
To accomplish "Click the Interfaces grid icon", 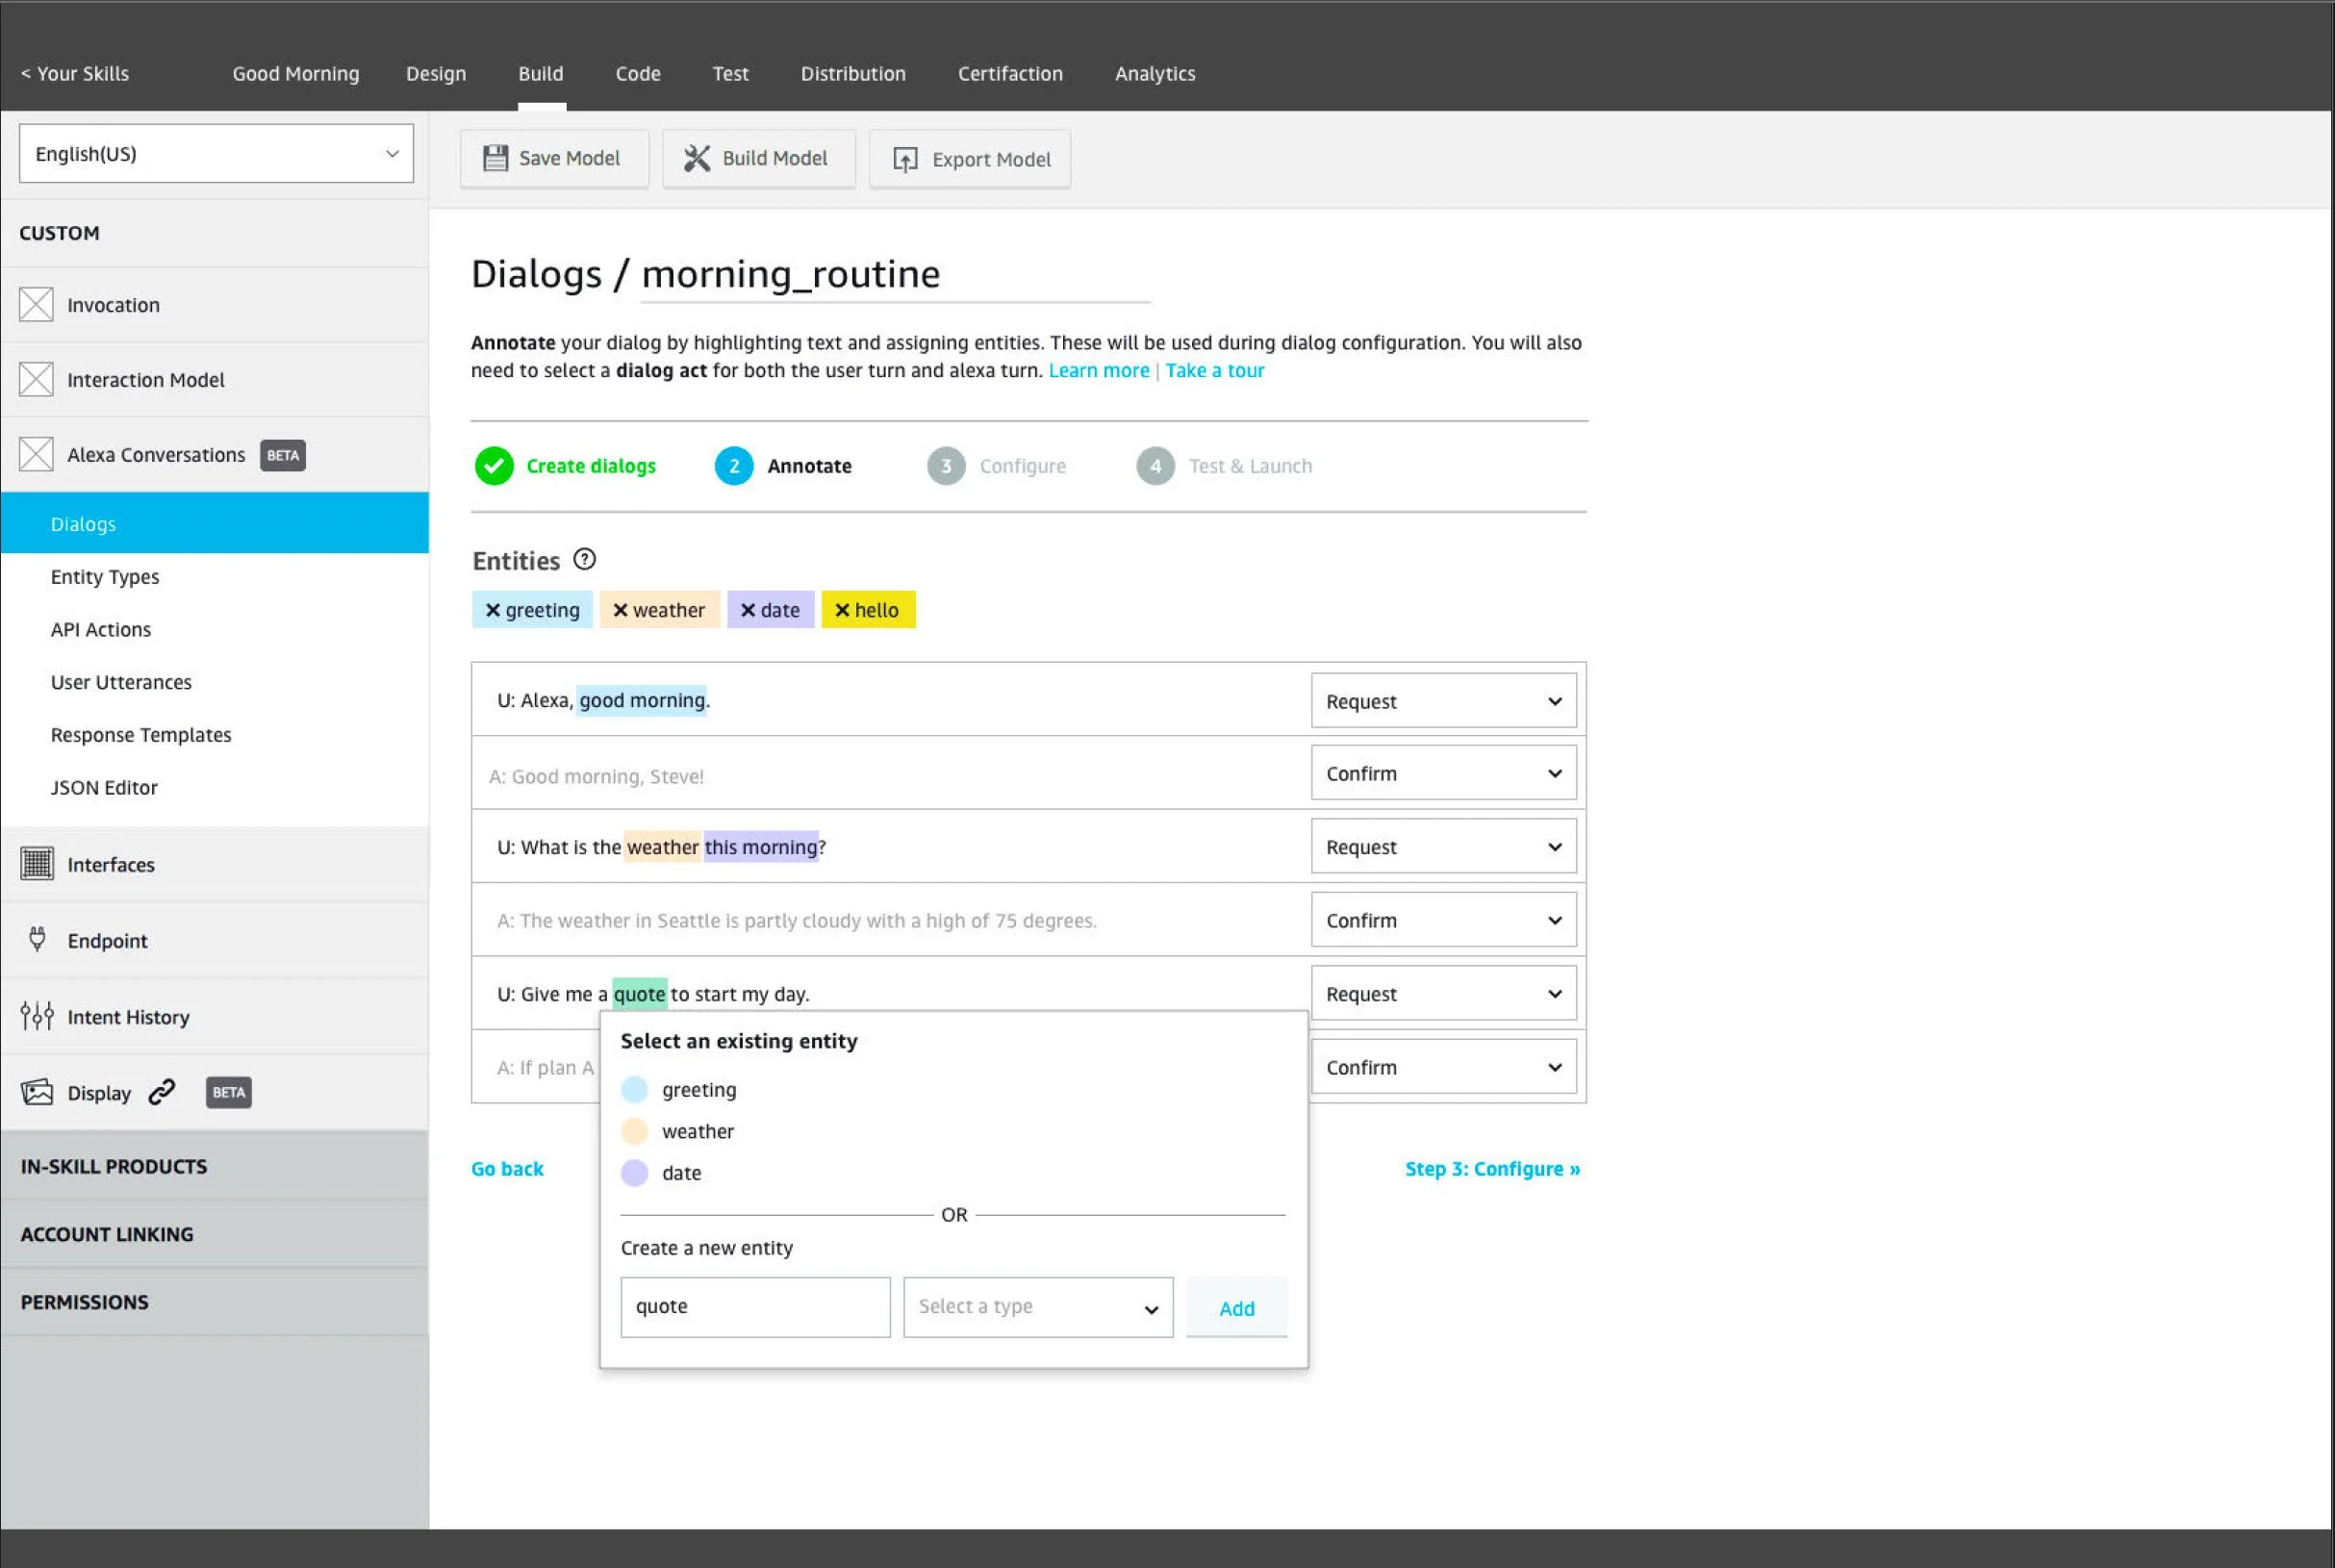I will click(37, 864).
